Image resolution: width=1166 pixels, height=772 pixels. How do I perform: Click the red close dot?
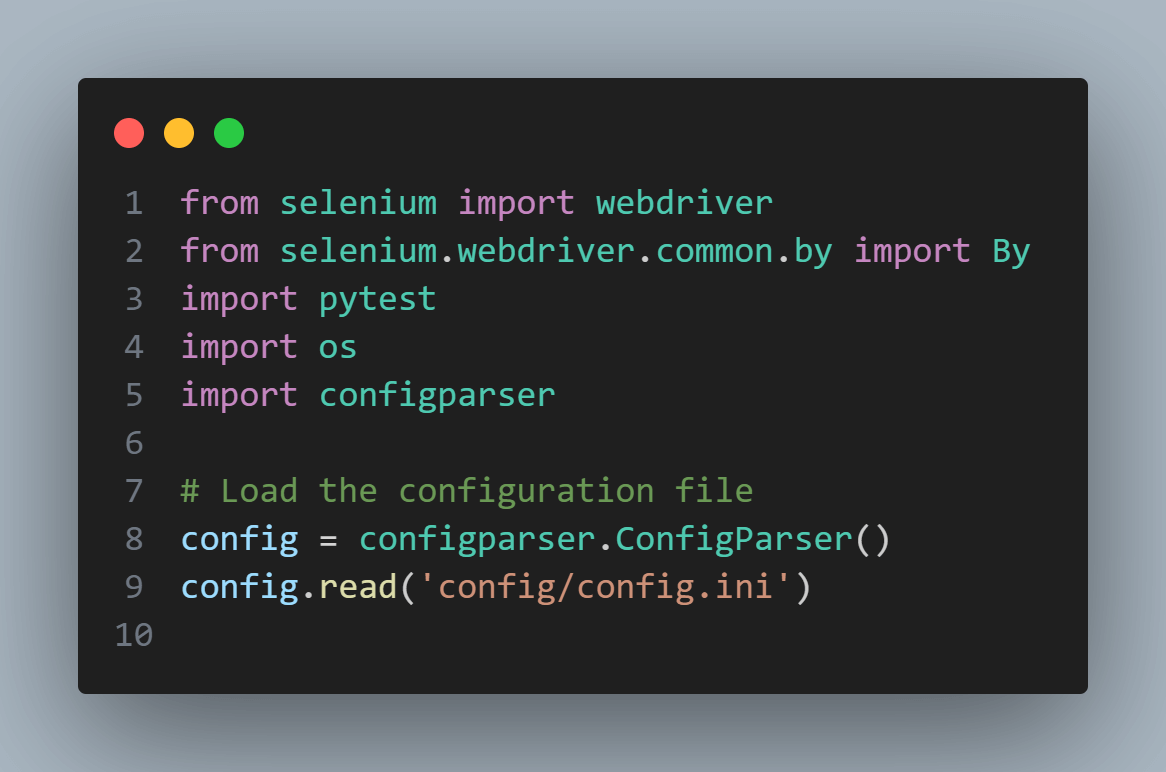click(129, 133)
